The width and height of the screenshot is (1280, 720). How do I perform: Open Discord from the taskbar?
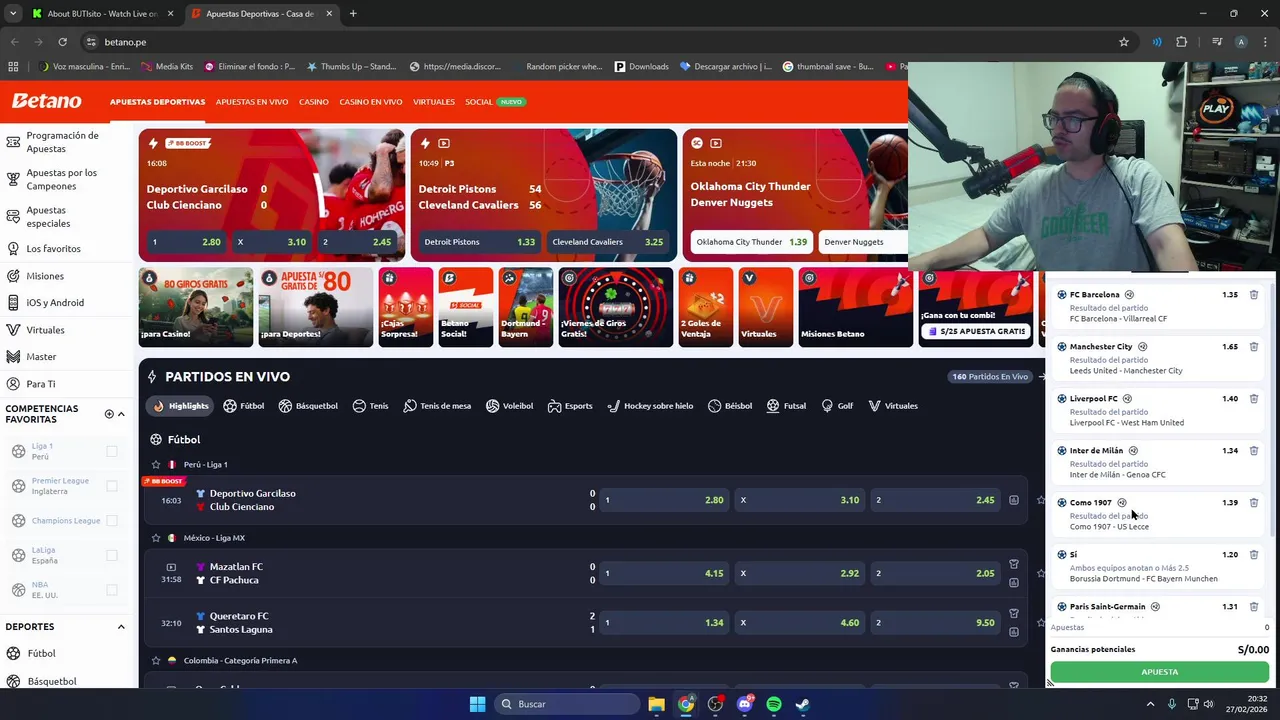click(745, 704)
